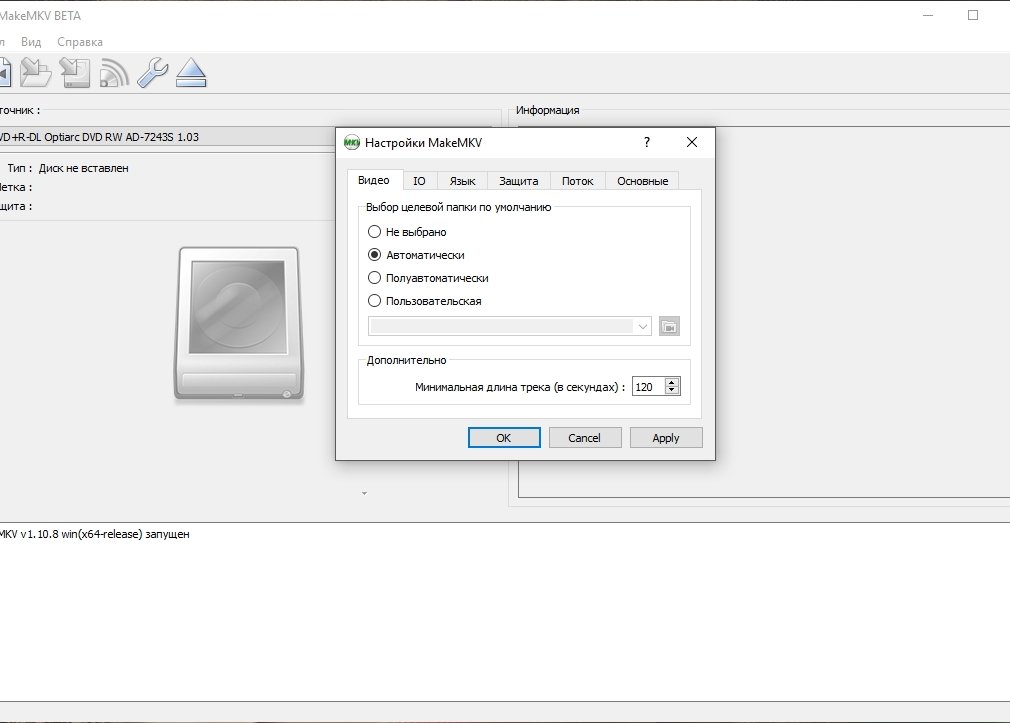1010x723 pixels.
Task: Click the 'Информация' panel label
Action: pos(548,110)
